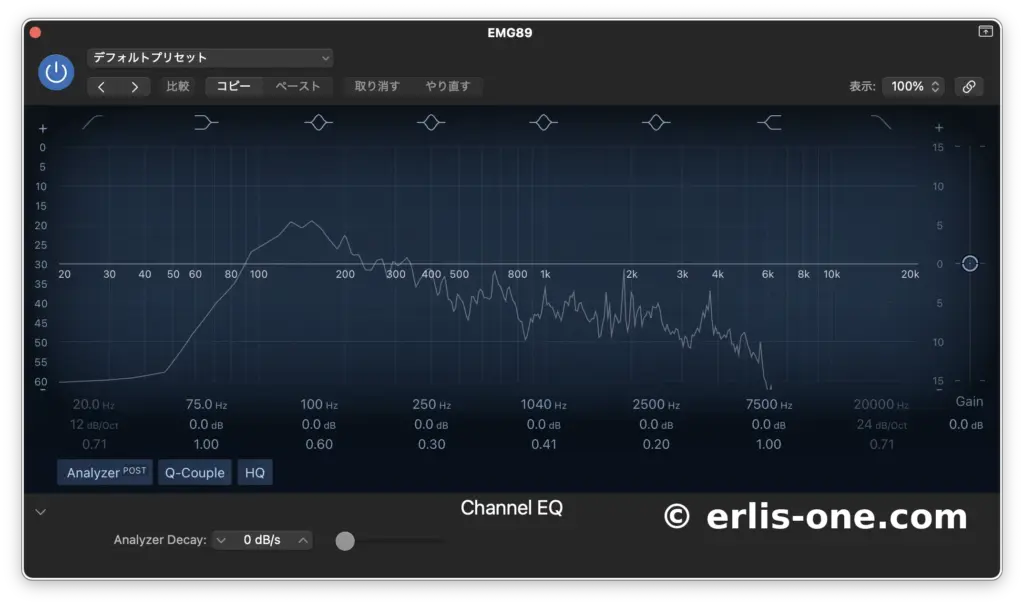Click the コピー copy button
Image resolution: width=1024 pixels, height=606 pixels.
[x=234, y=86]
